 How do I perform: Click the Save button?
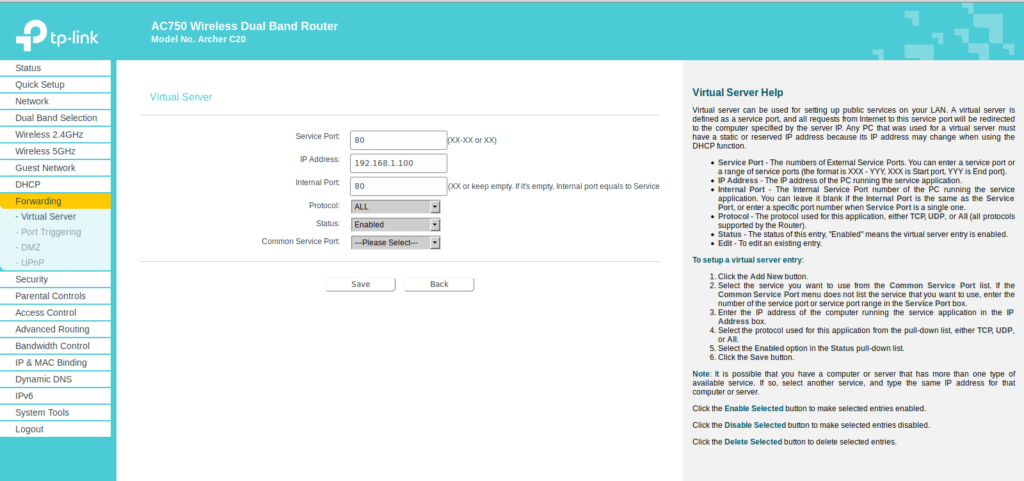360,284
